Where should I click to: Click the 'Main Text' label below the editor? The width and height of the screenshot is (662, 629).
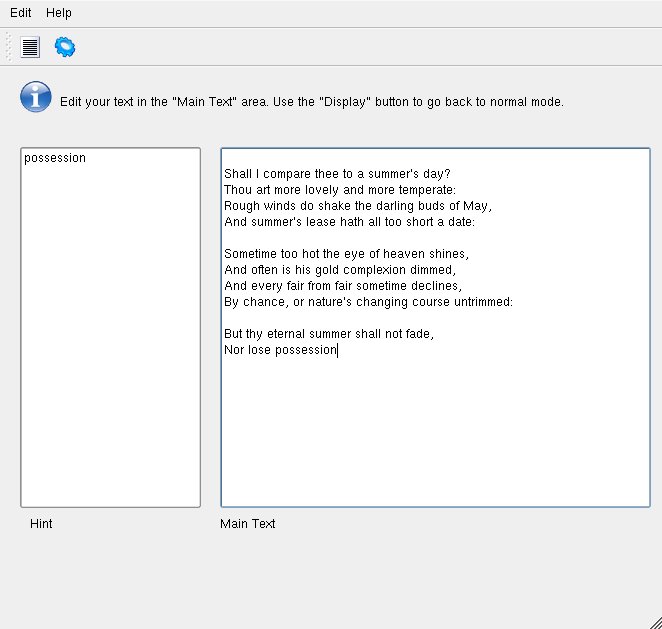tap(247, 524)
